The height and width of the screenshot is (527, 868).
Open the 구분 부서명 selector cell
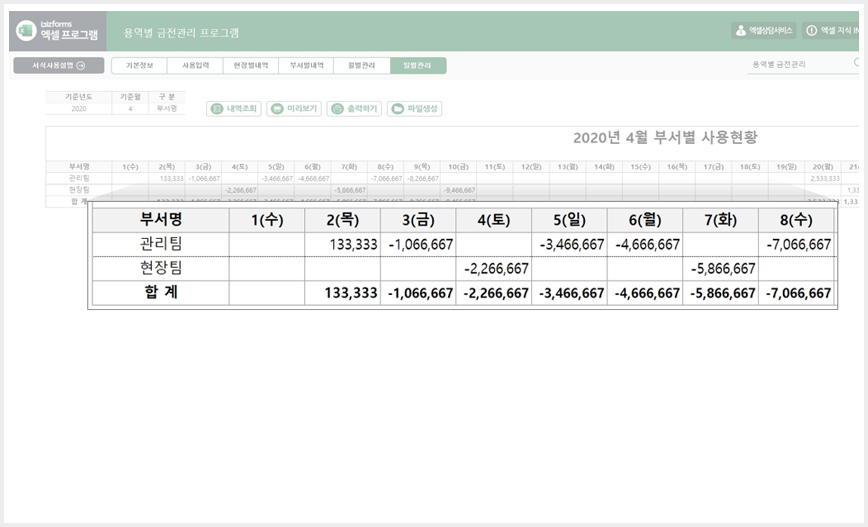point(167,108)
